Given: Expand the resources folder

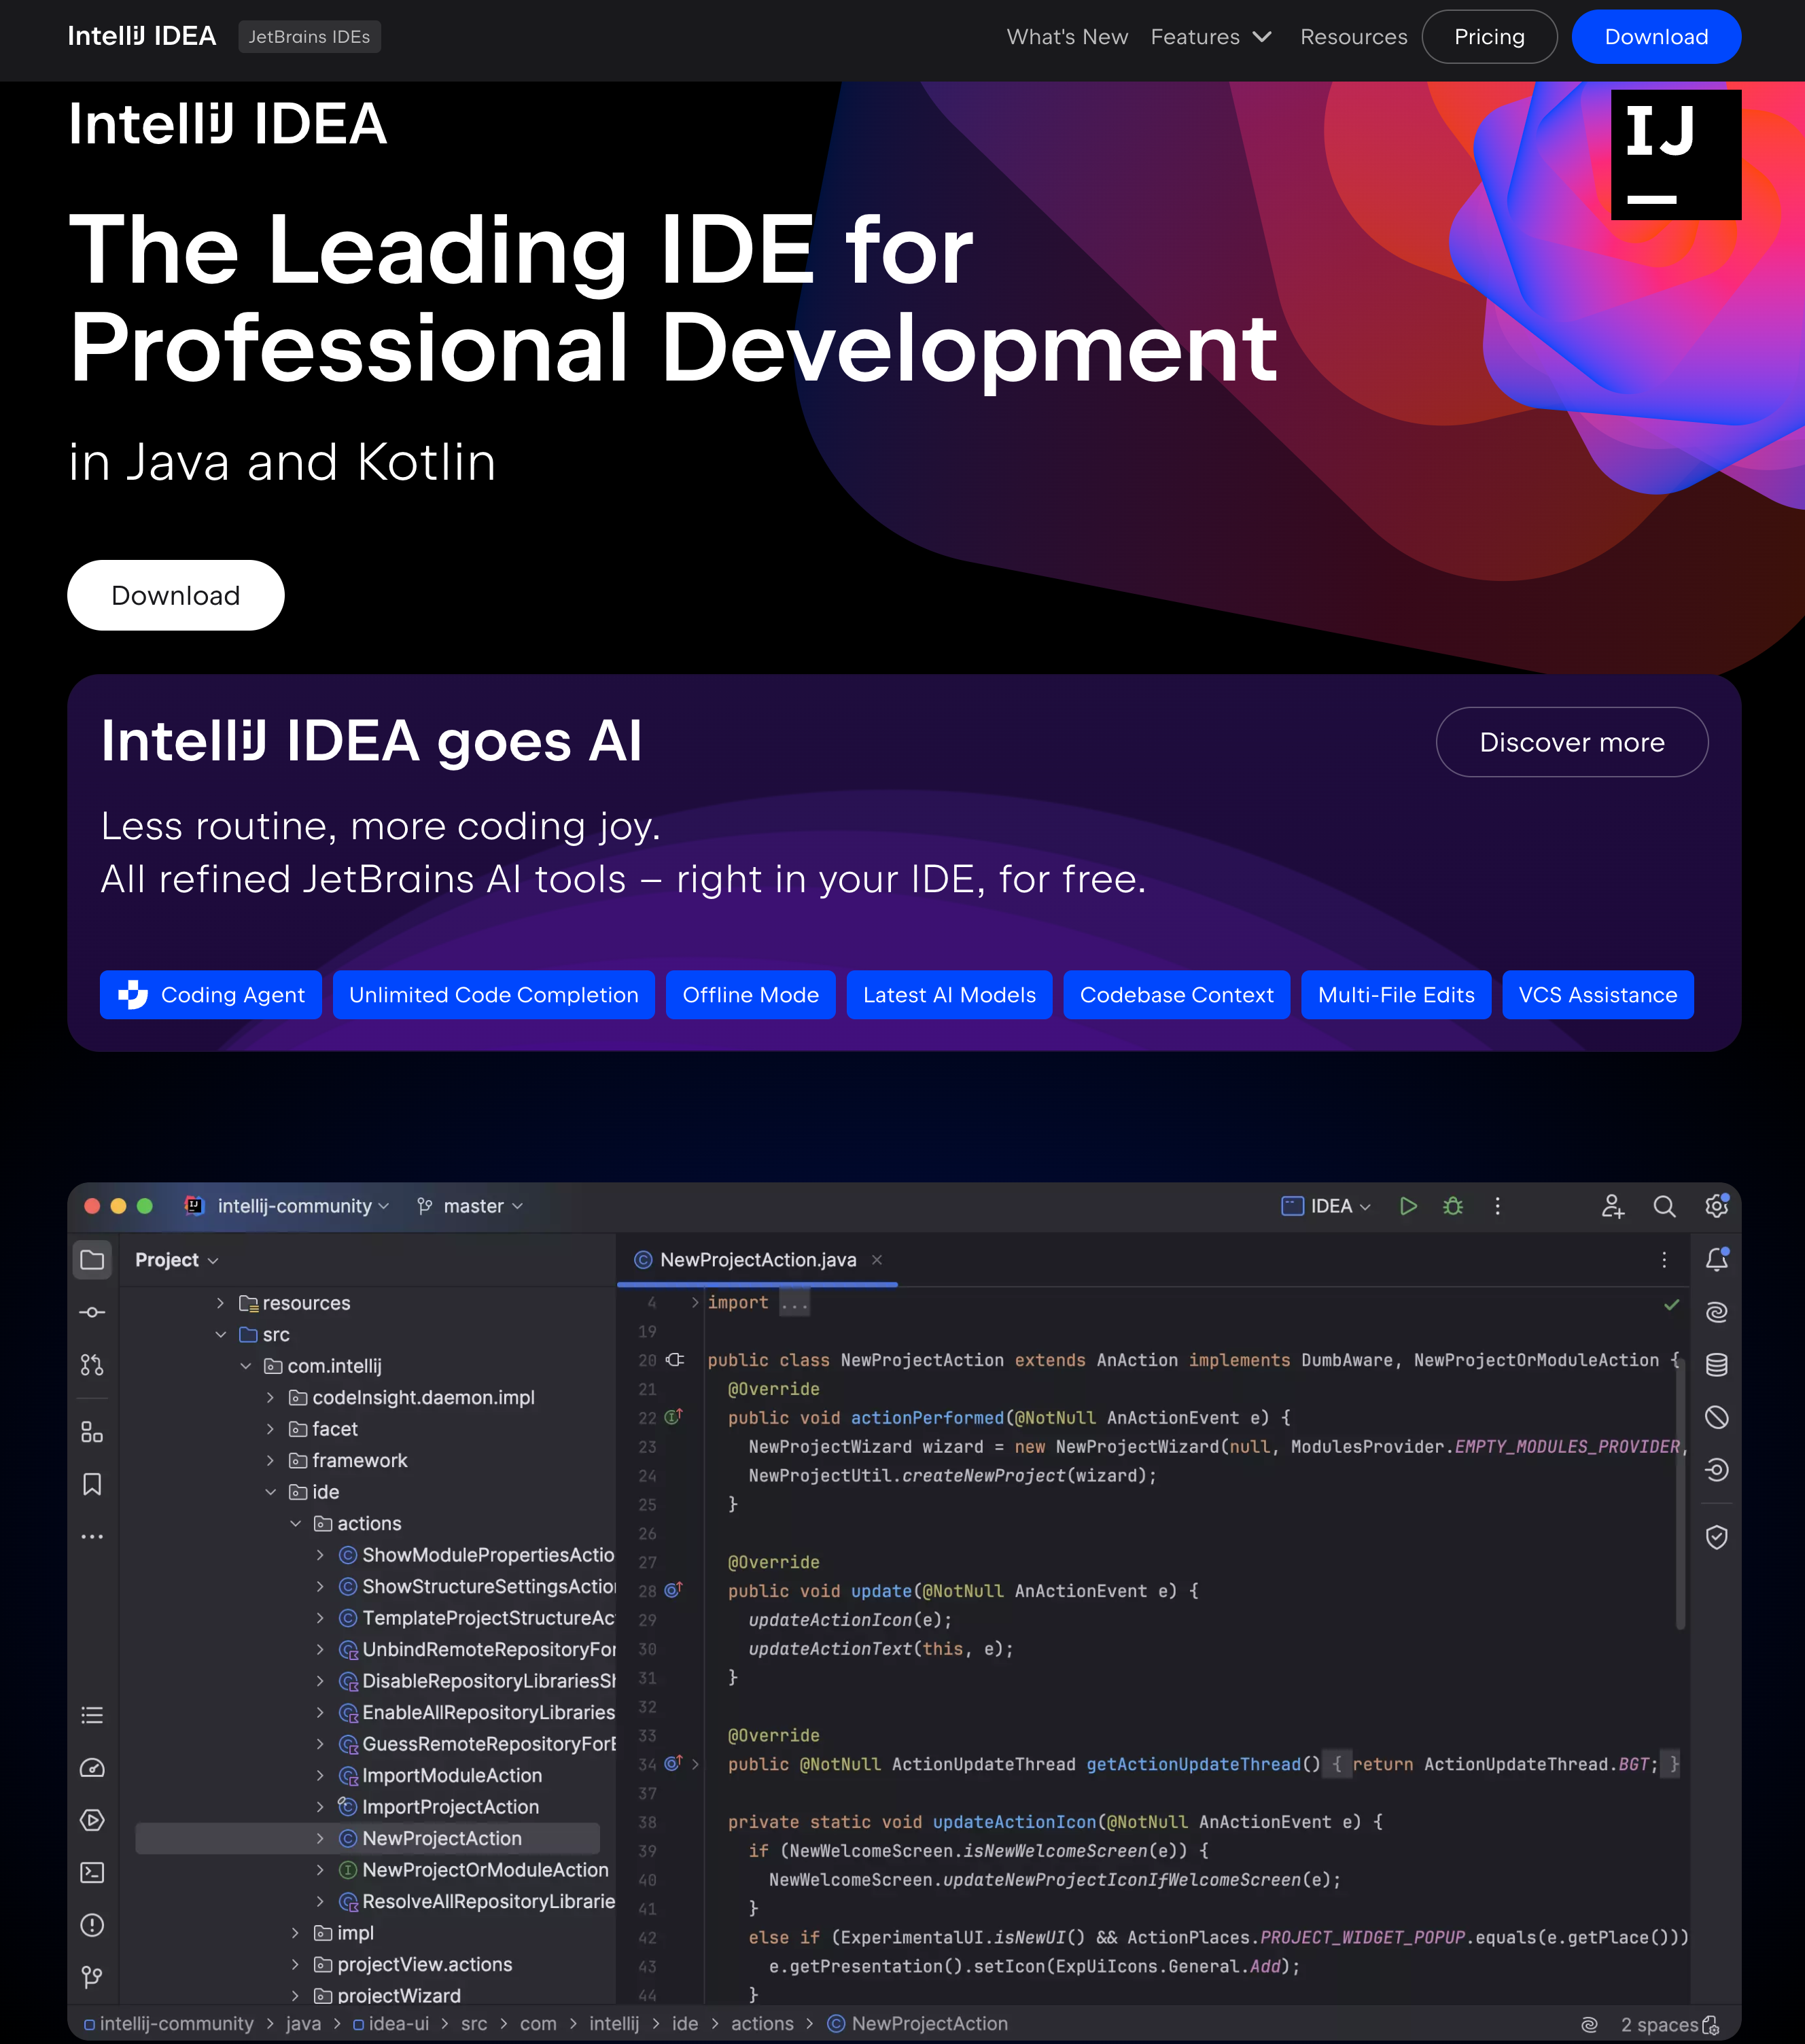Looking at the screenshot, I should 220,1303.
